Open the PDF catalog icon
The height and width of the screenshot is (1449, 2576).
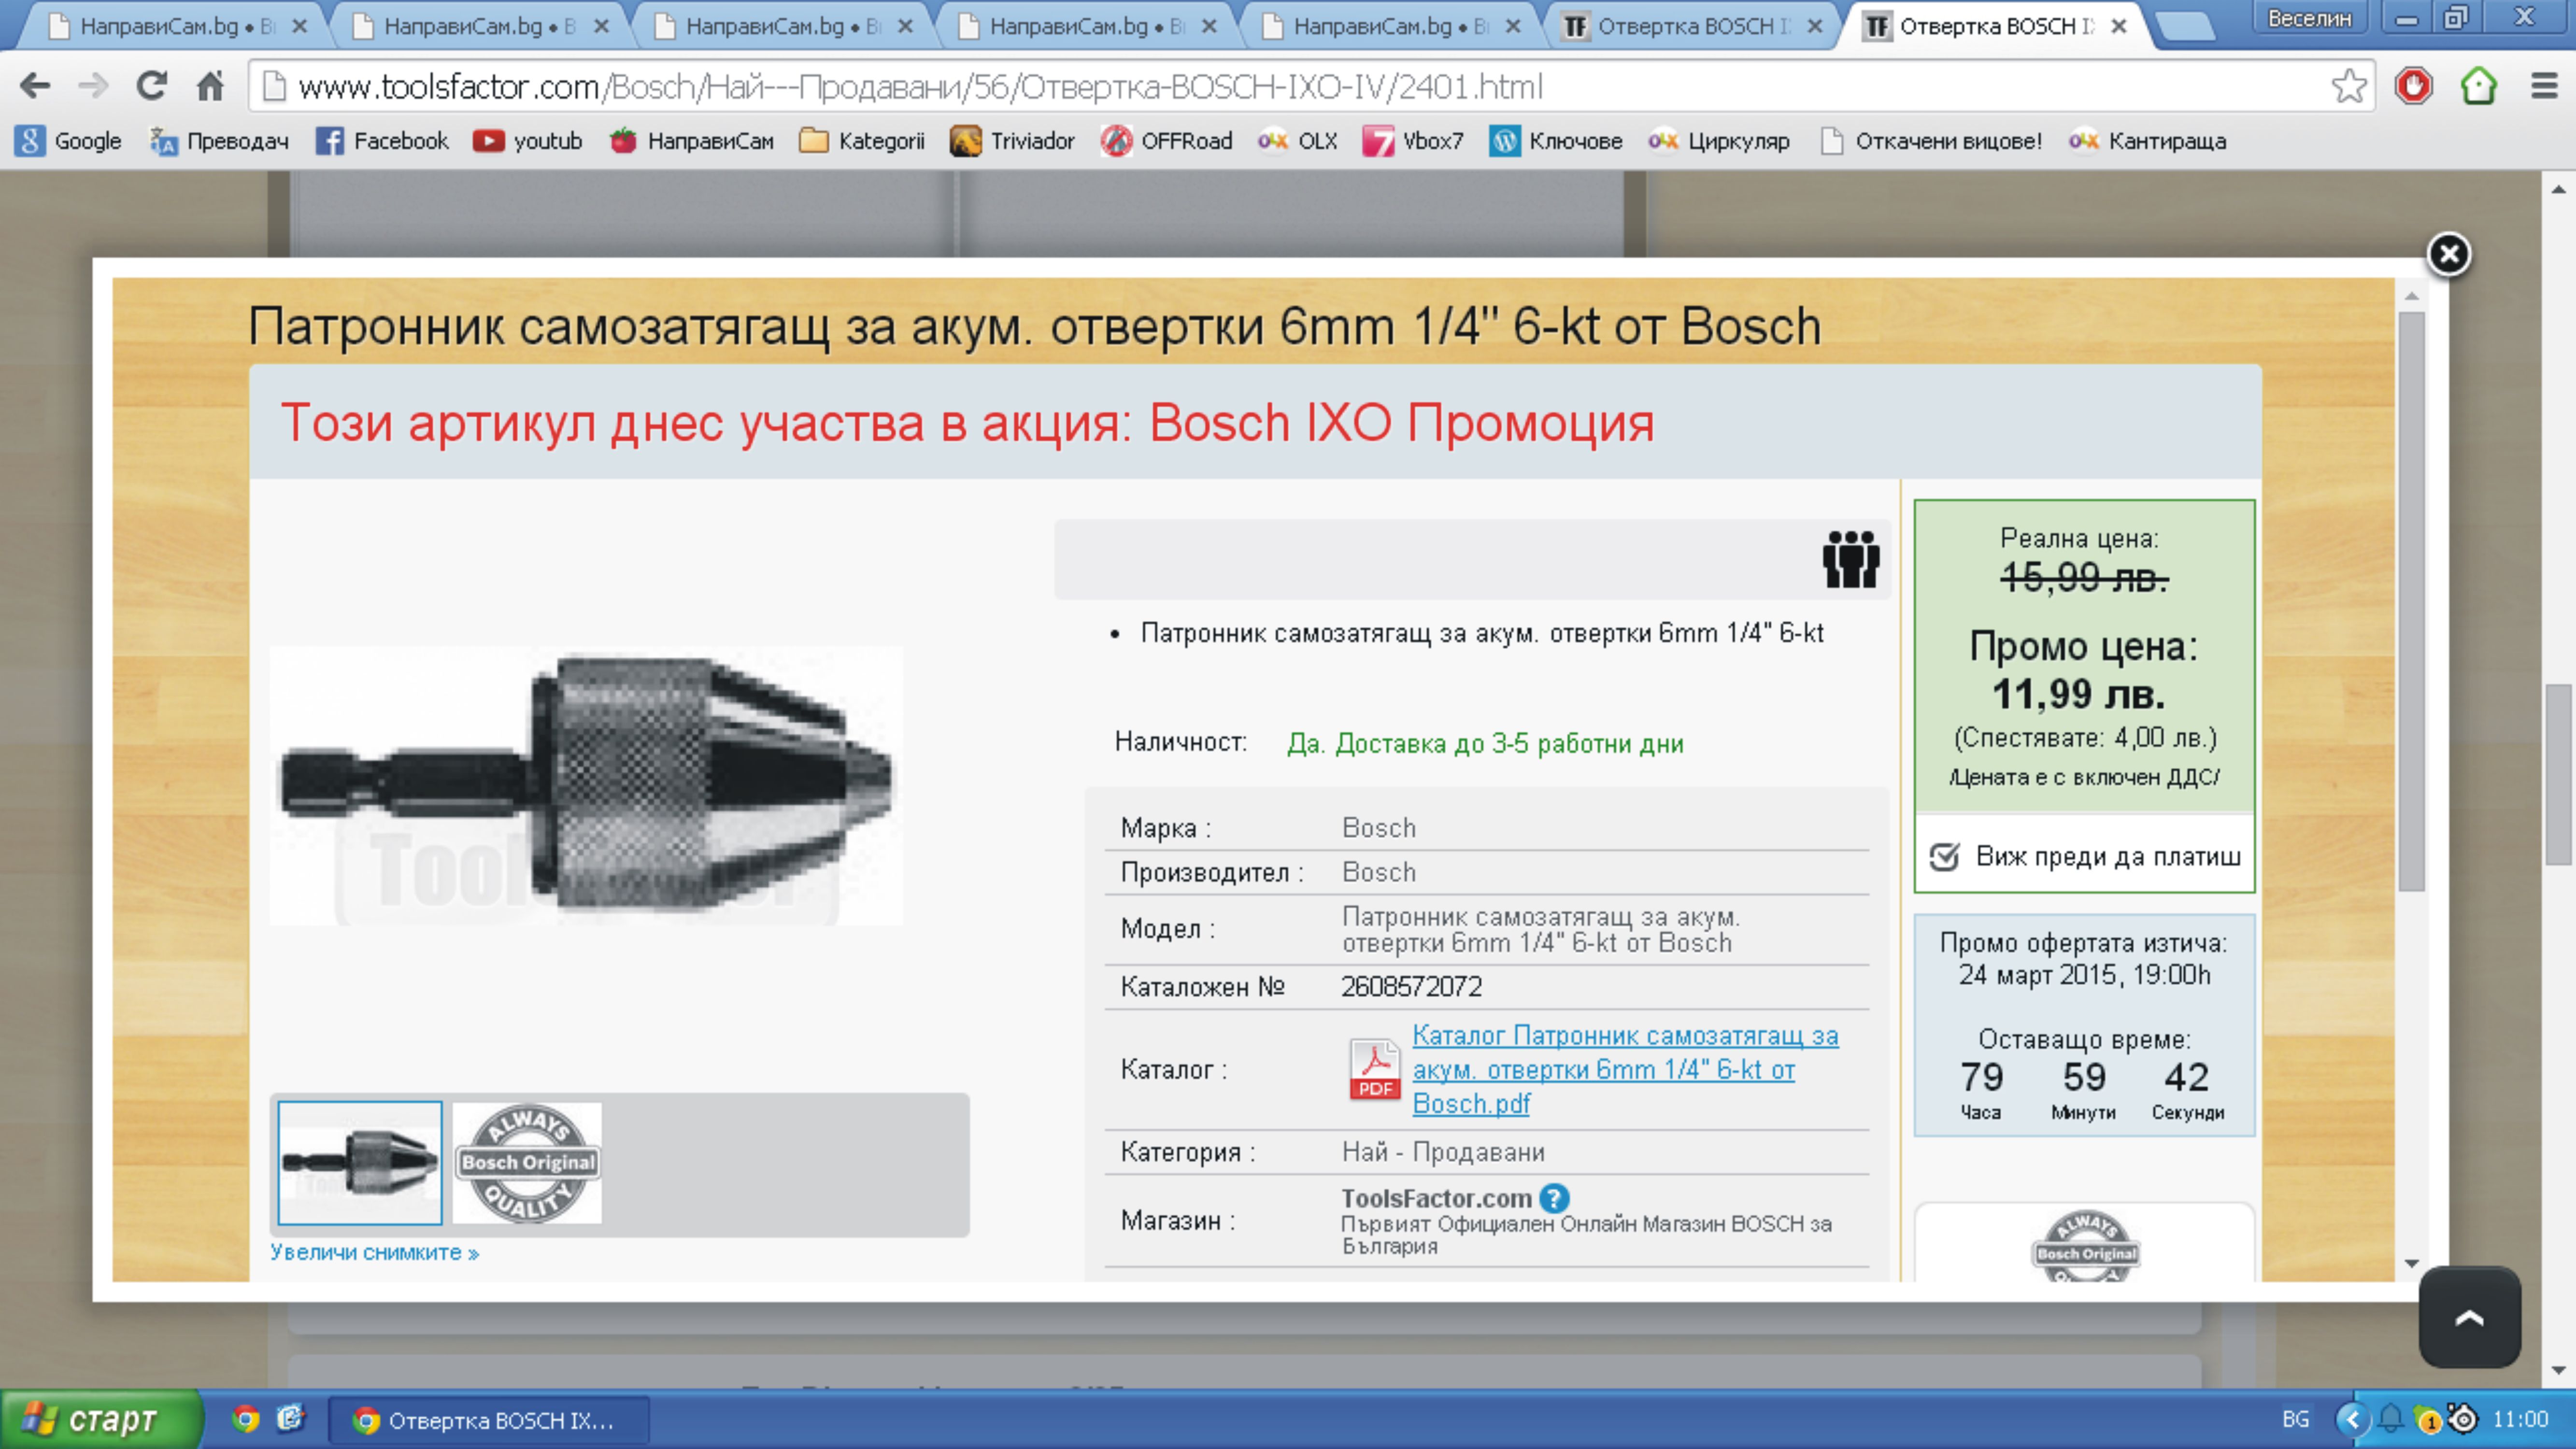pos(1374,1069)
